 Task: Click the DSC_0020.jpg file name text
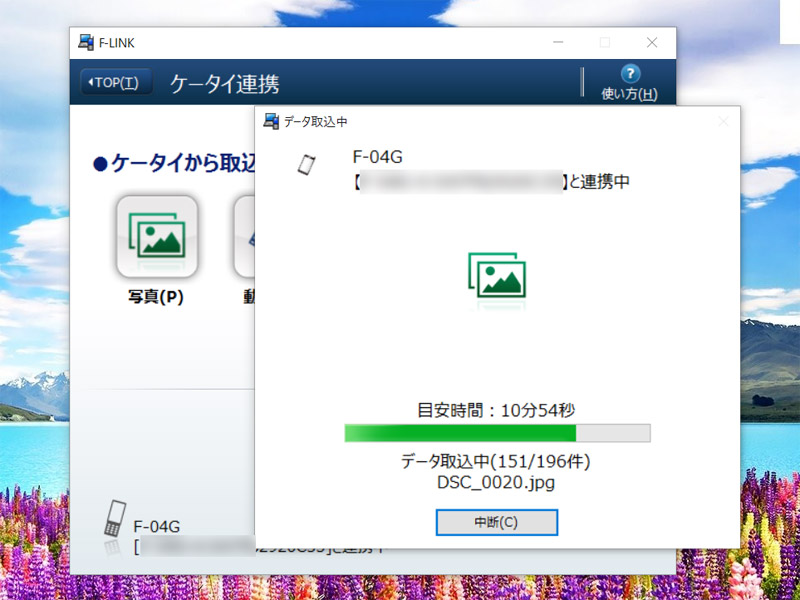[x=496, y=482]
